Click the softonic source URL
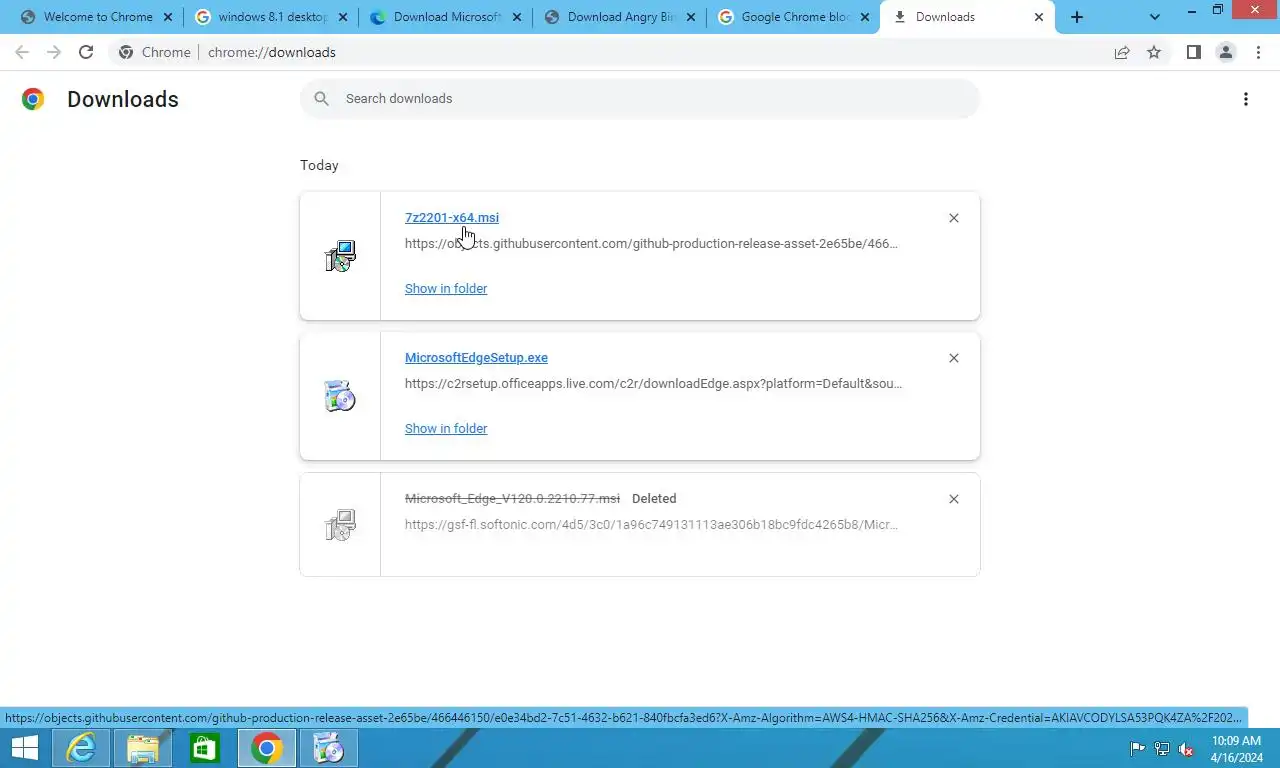The height and width of the screenshot is (768, 1280). (x=651, y=525)
